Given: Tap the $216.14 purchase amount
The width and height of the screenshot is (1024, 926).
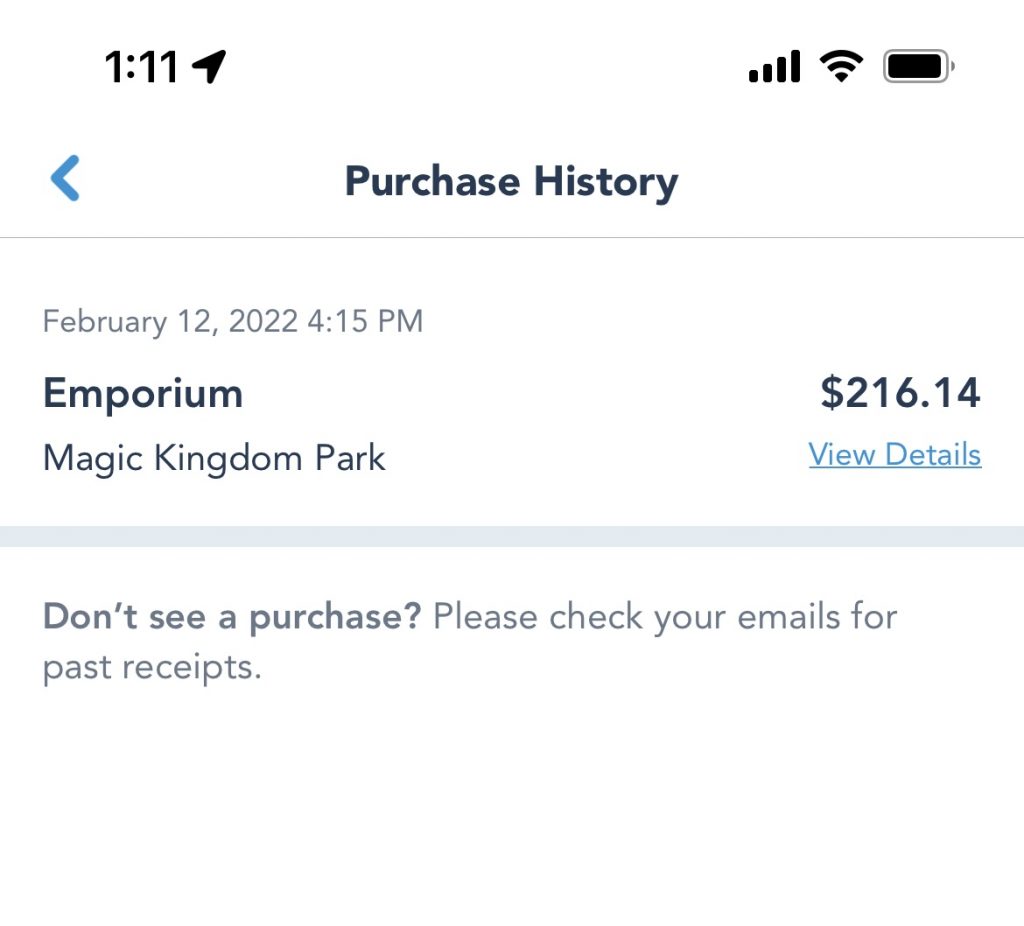Looking at the screenshot, I should tap(901, 392).
